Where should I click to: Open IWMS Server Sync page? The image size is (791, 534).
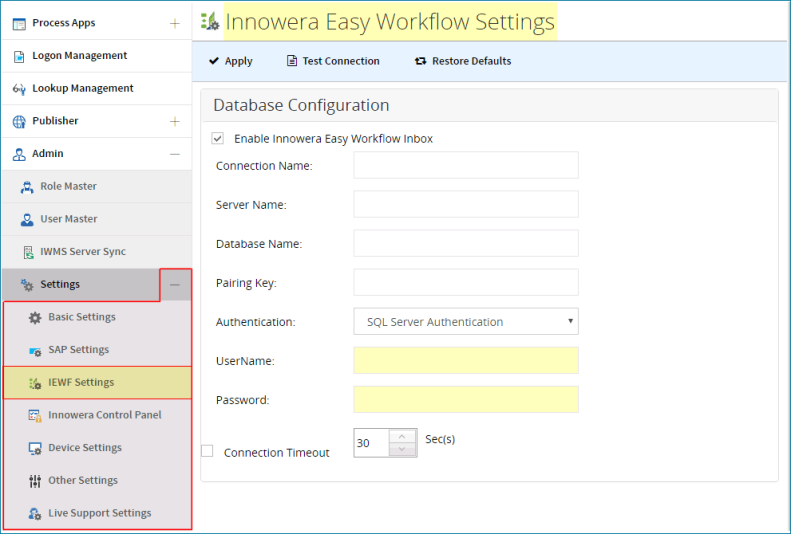[x=96, y=252]
